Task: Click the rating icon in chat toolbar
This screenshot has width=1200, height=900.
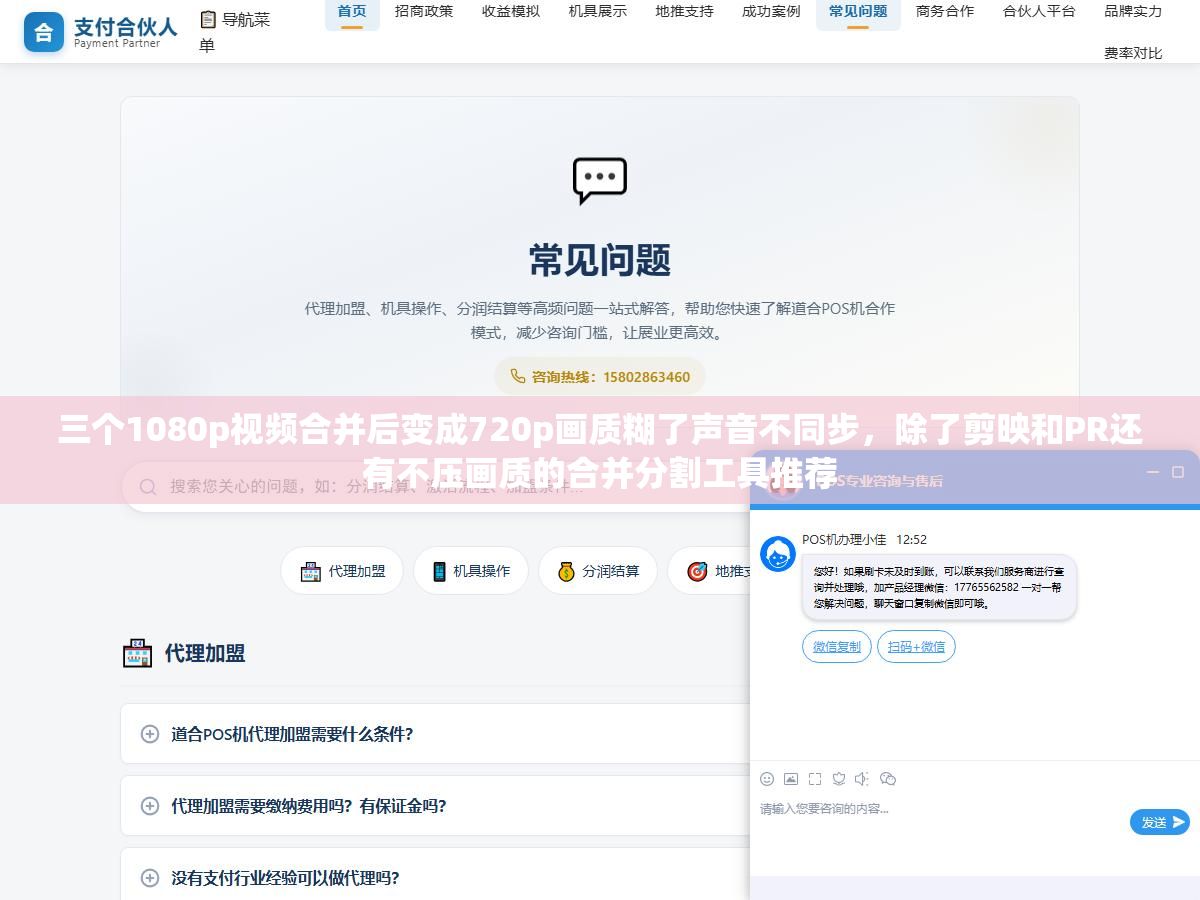Action: point(839,779)
